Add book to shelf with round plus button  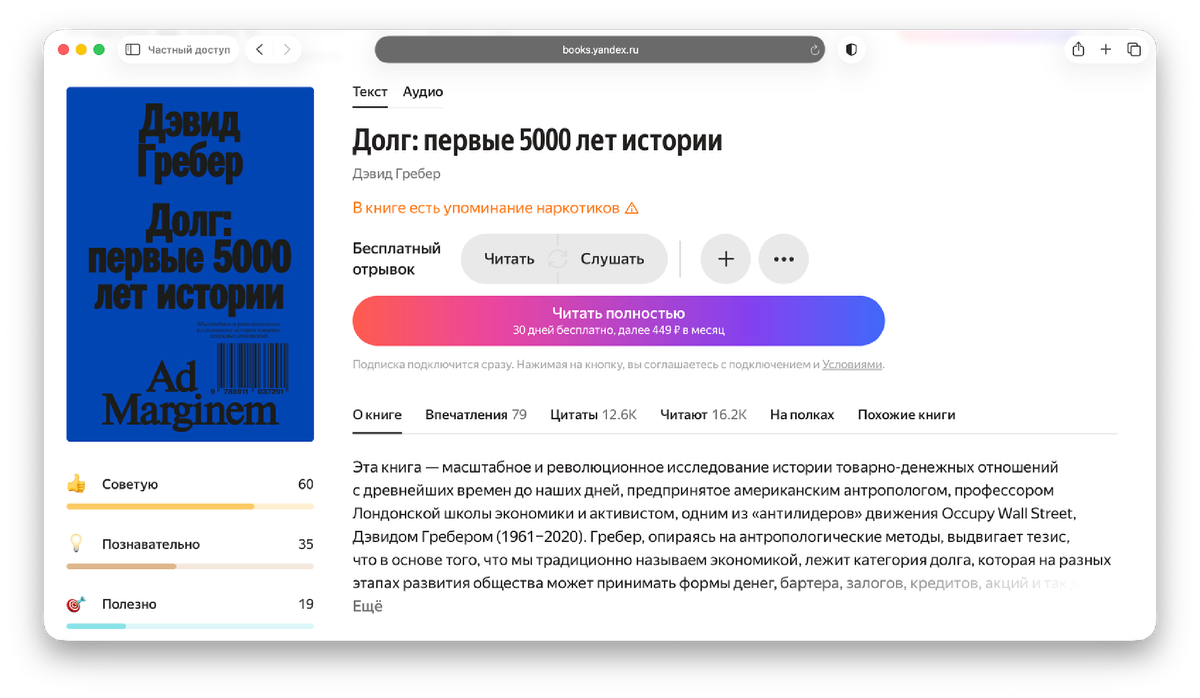pyautogui.click(x=726, y=259)
